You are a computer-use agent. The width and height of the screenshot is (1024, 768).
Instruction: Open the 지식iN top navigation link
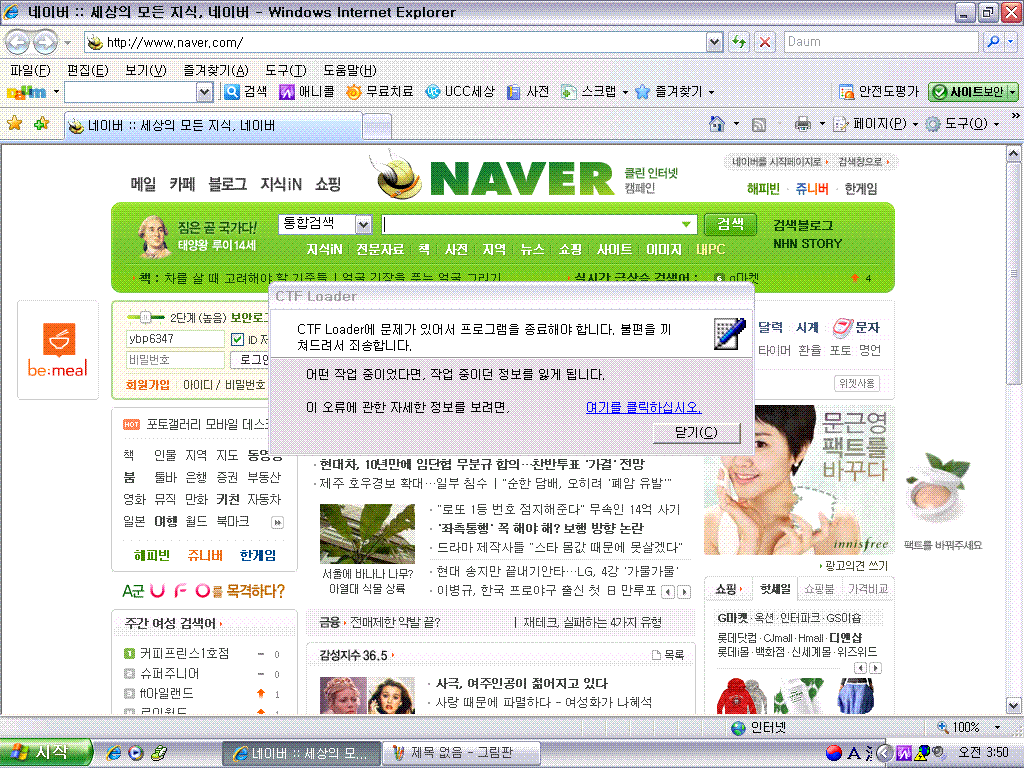[281, 184]
